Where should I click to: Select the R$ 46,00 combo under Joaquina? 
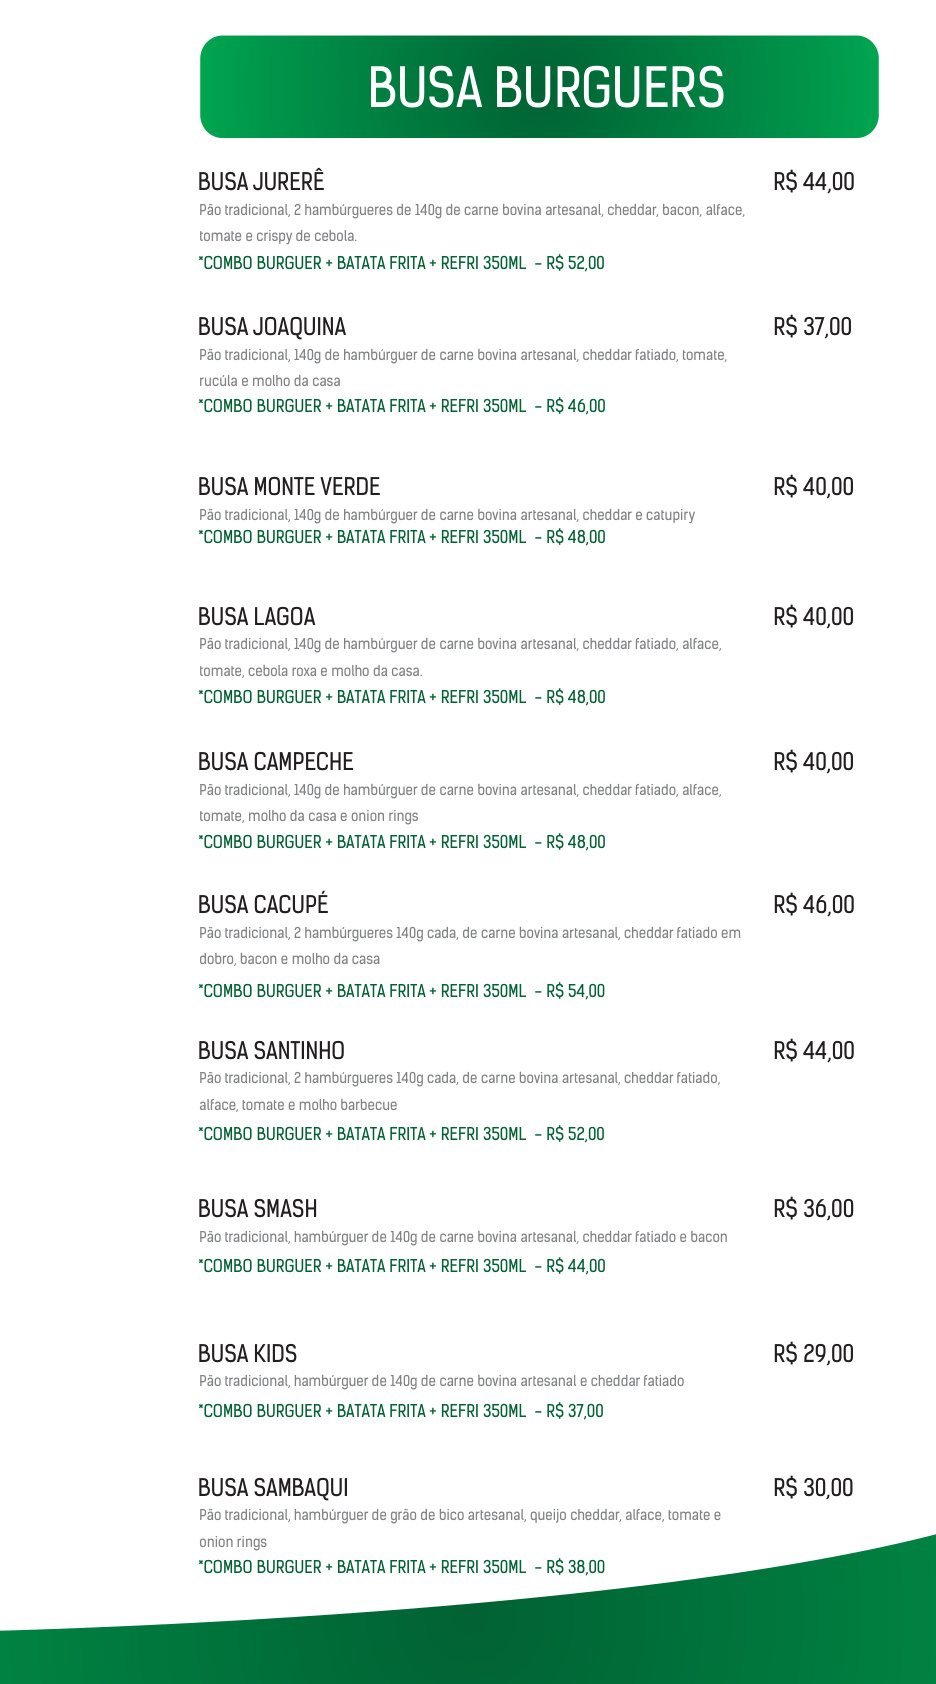point(402,406)
